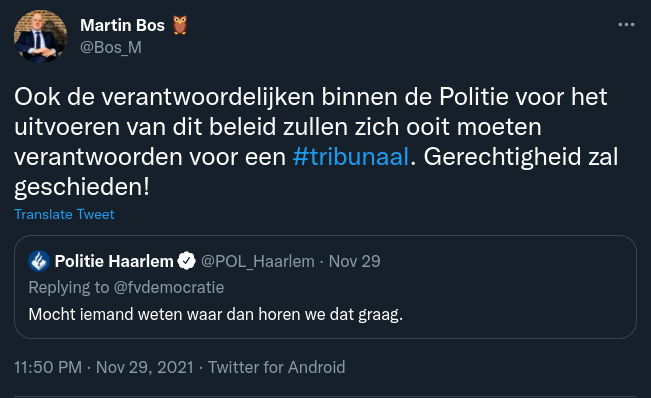Click the Replying to @fvdemocratie line
This screenshot has width=651, height=398.
click(126, 287)
